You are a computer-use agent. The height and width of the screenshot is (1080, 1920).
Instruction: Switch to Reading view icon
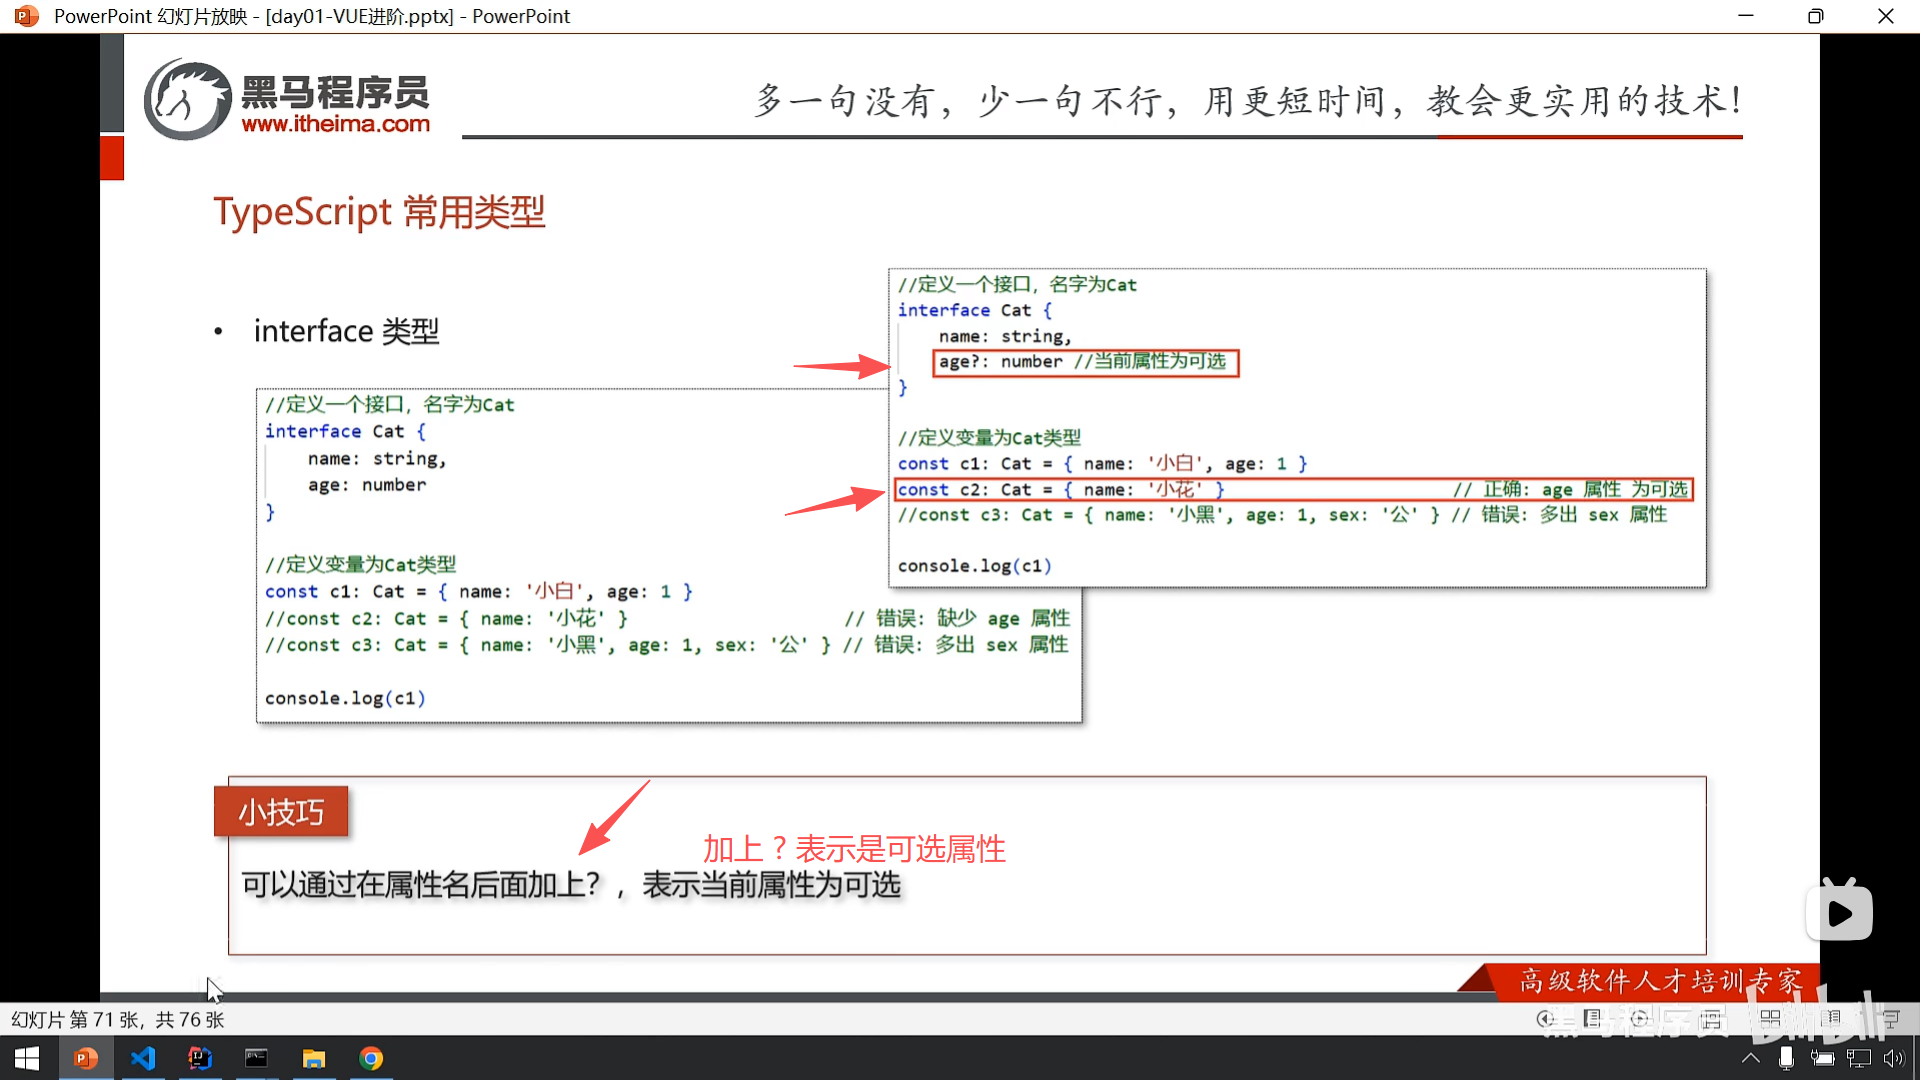pyautogui.click(x=1831, y=1018)
